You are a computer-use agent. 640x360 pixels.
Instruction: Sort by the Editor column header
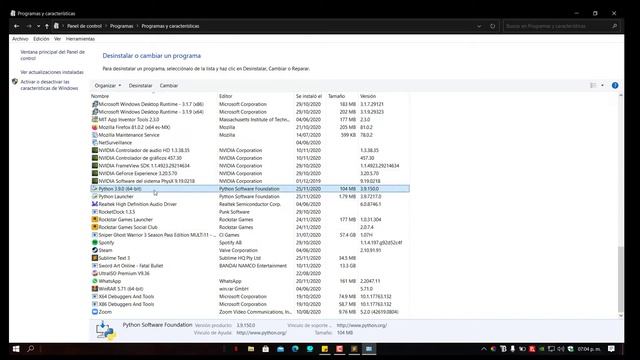225,96
